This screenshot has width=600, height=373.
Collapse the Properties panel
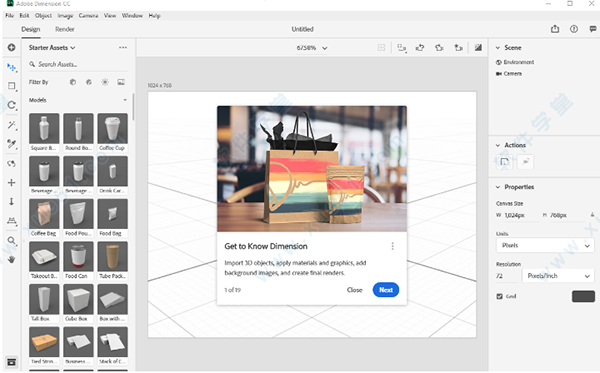[498, 187]
